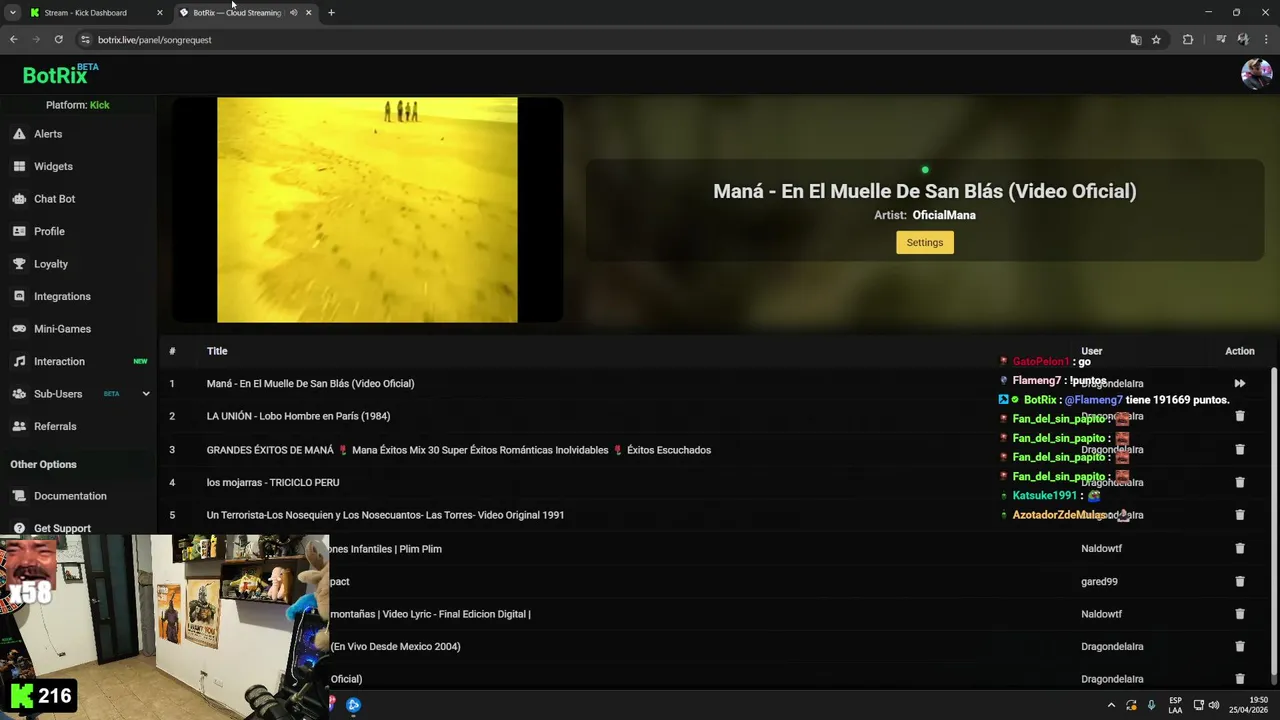Image resolution: width=1280 pixels, height=720 pixels.
Task: Open Chrome profile avatar
Action: point(1243,40)
